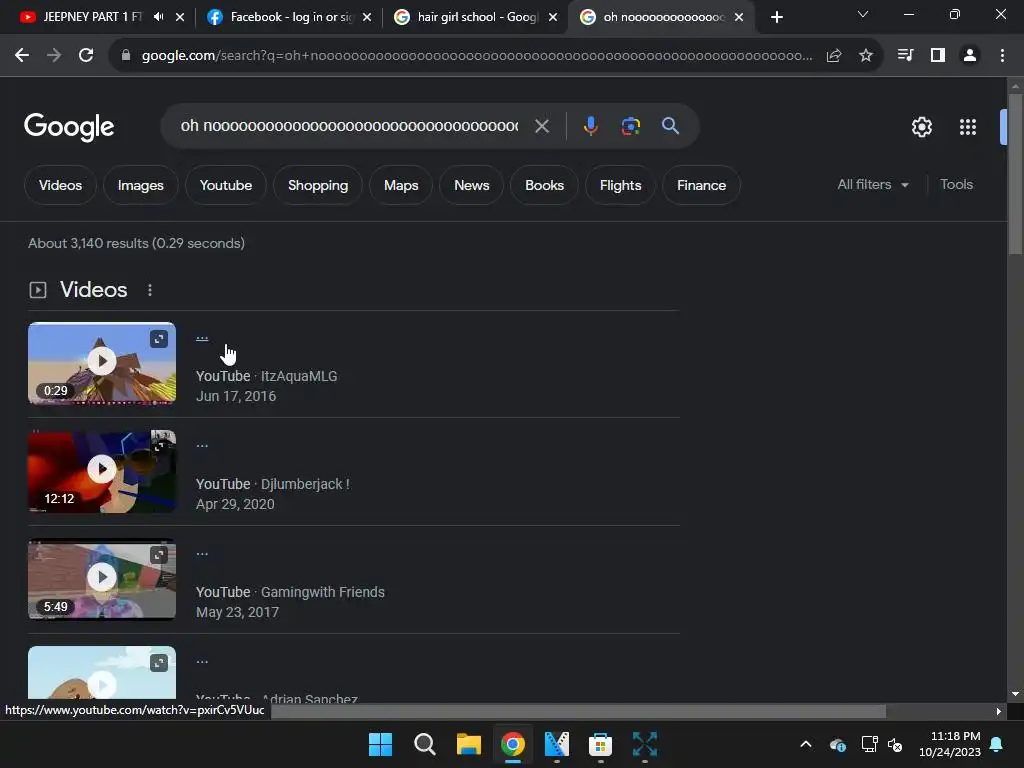The width and height of the screenshot is (1024, 768).
Task: Open Chrome three-dot menu
Action: [1002, 56]
